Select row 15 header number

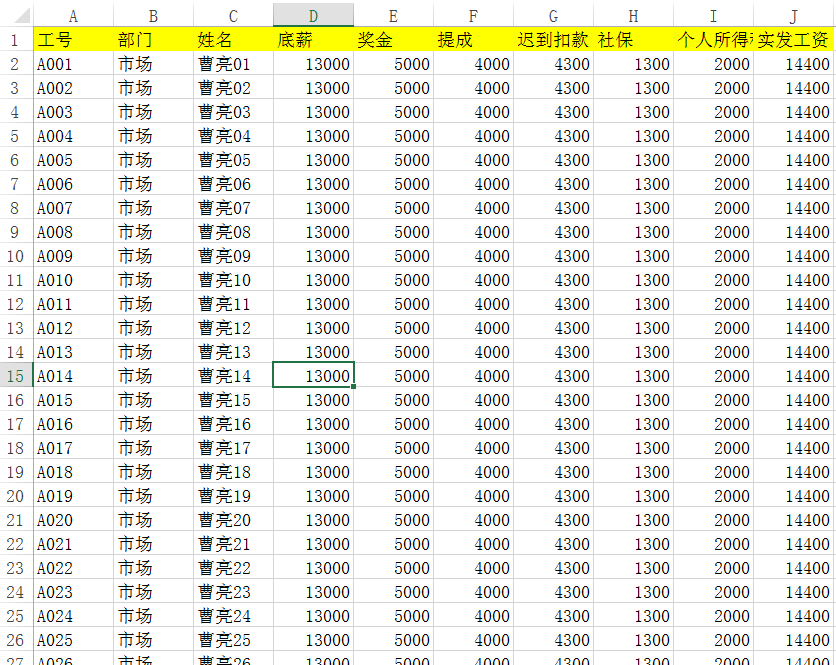(x=16, y=376)
